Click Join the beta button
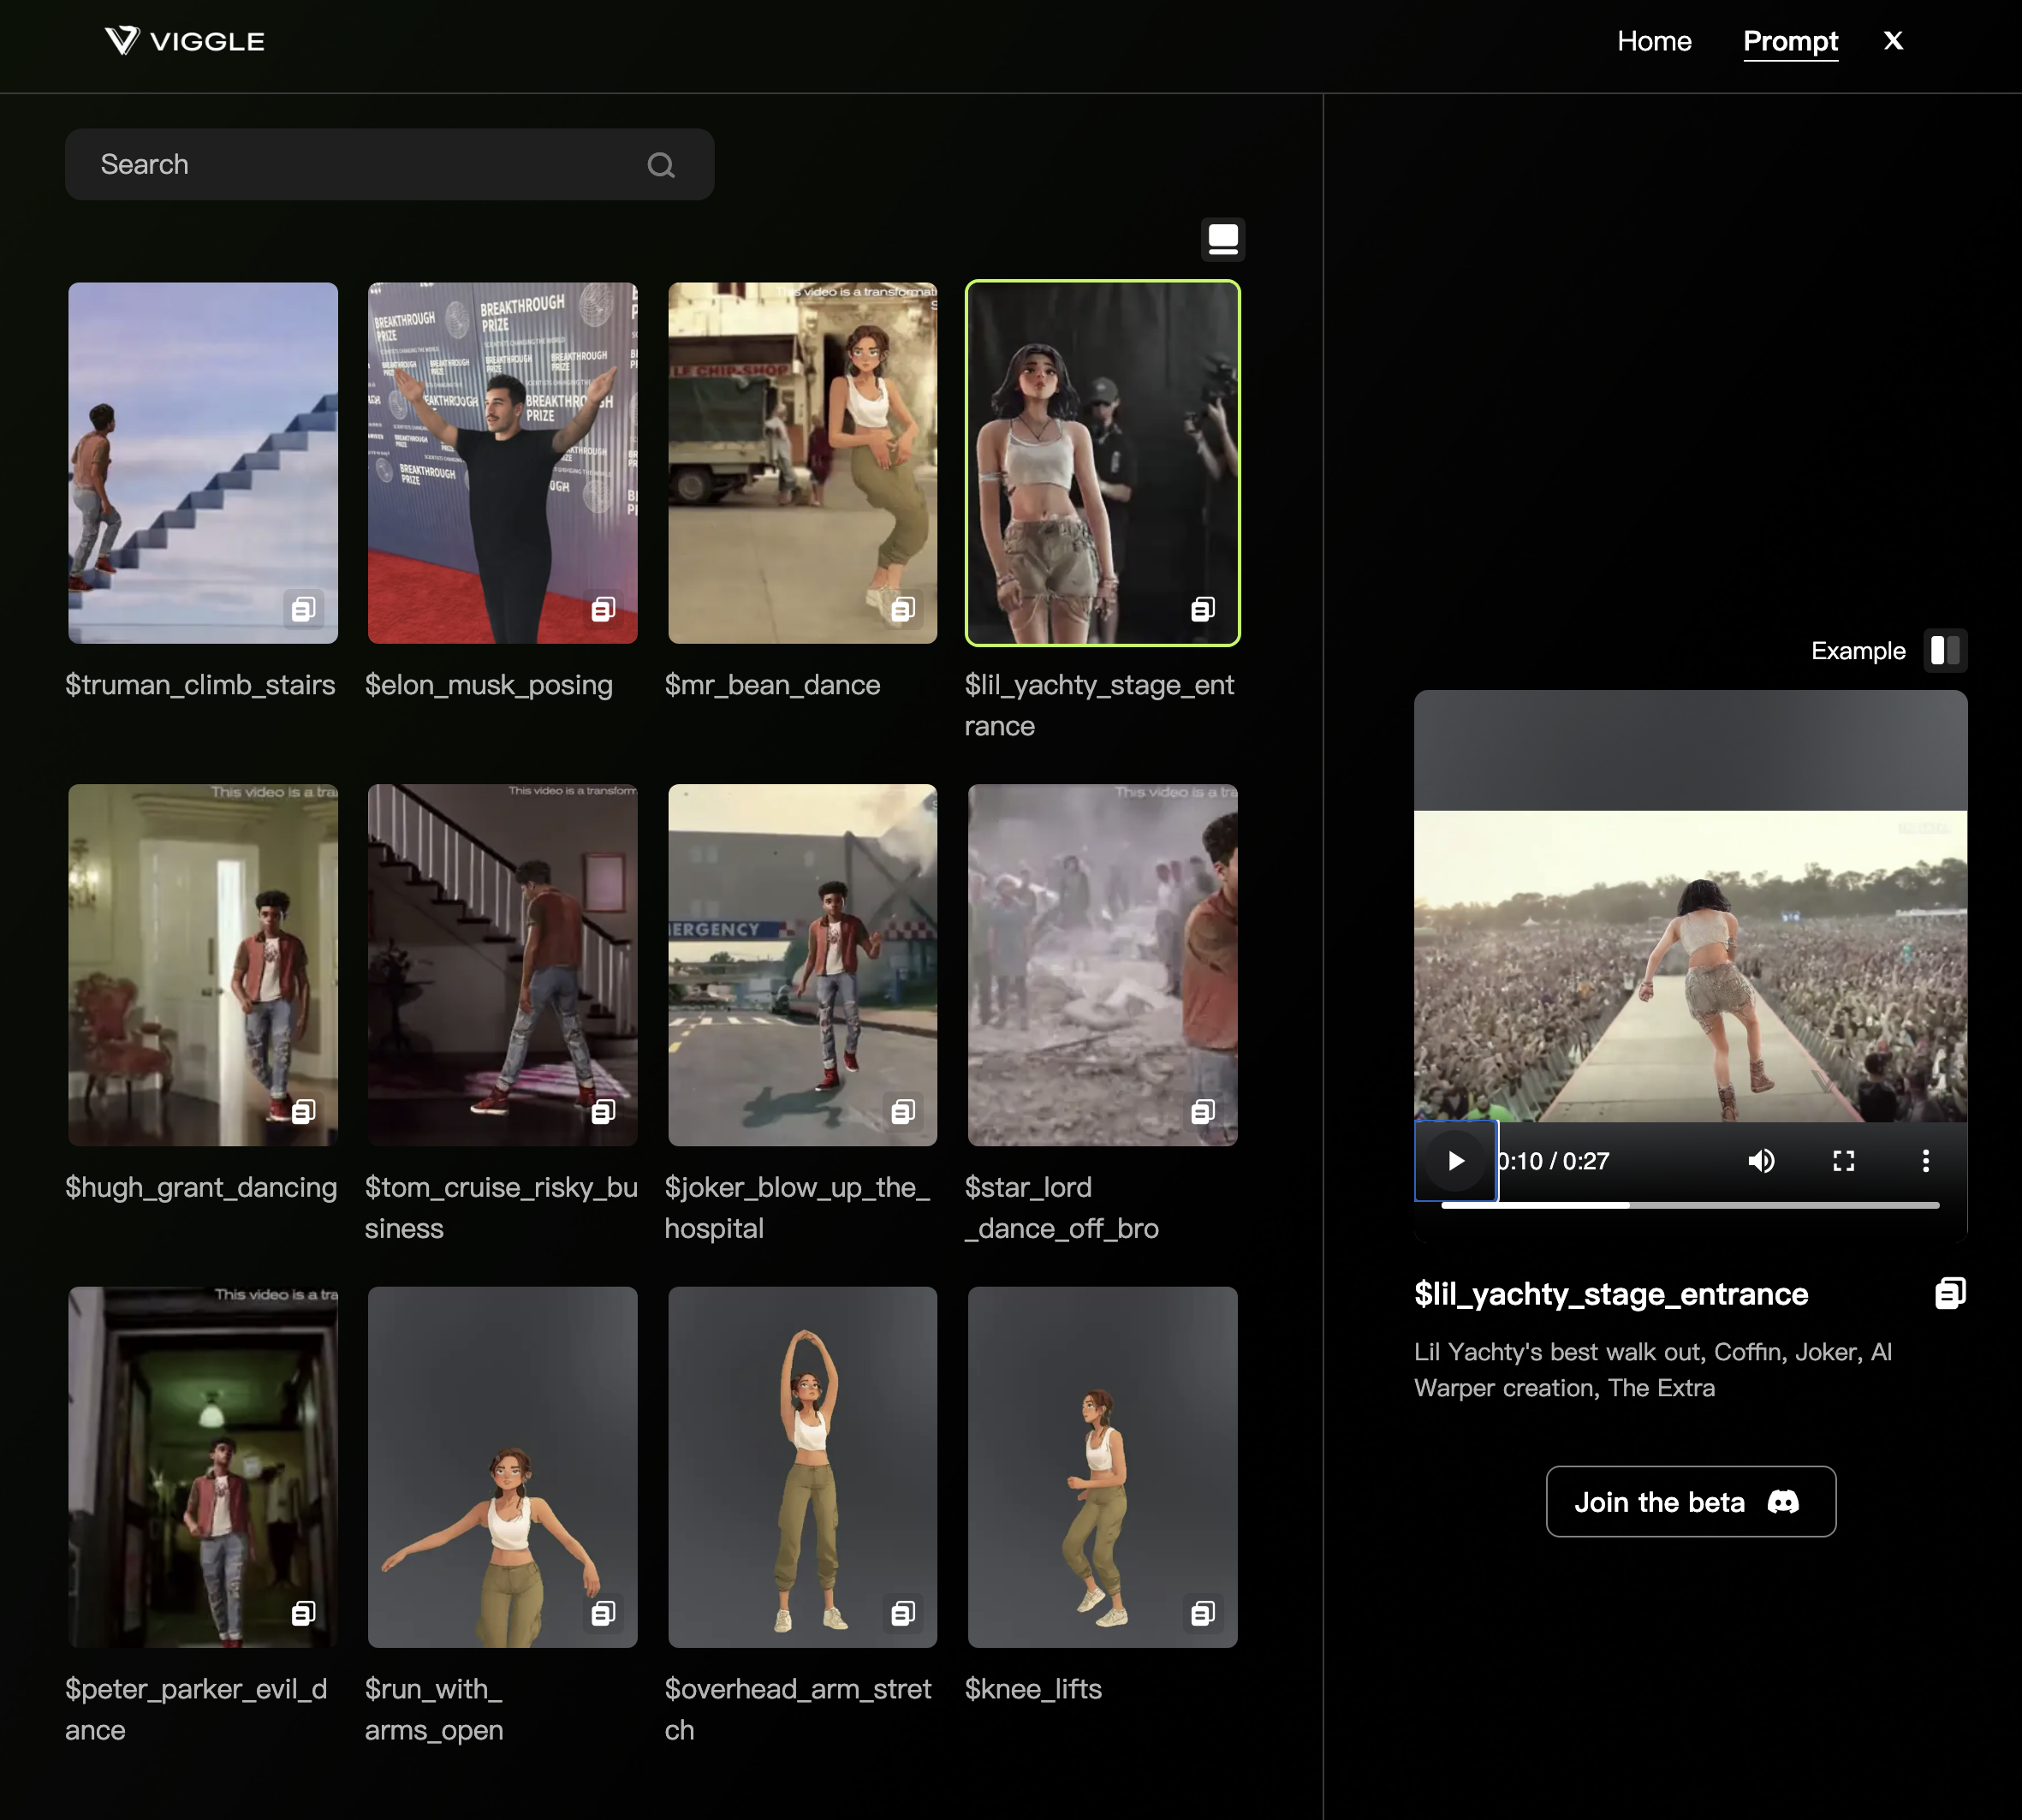2022x1820 pixels. (x=1691, y=1502)
